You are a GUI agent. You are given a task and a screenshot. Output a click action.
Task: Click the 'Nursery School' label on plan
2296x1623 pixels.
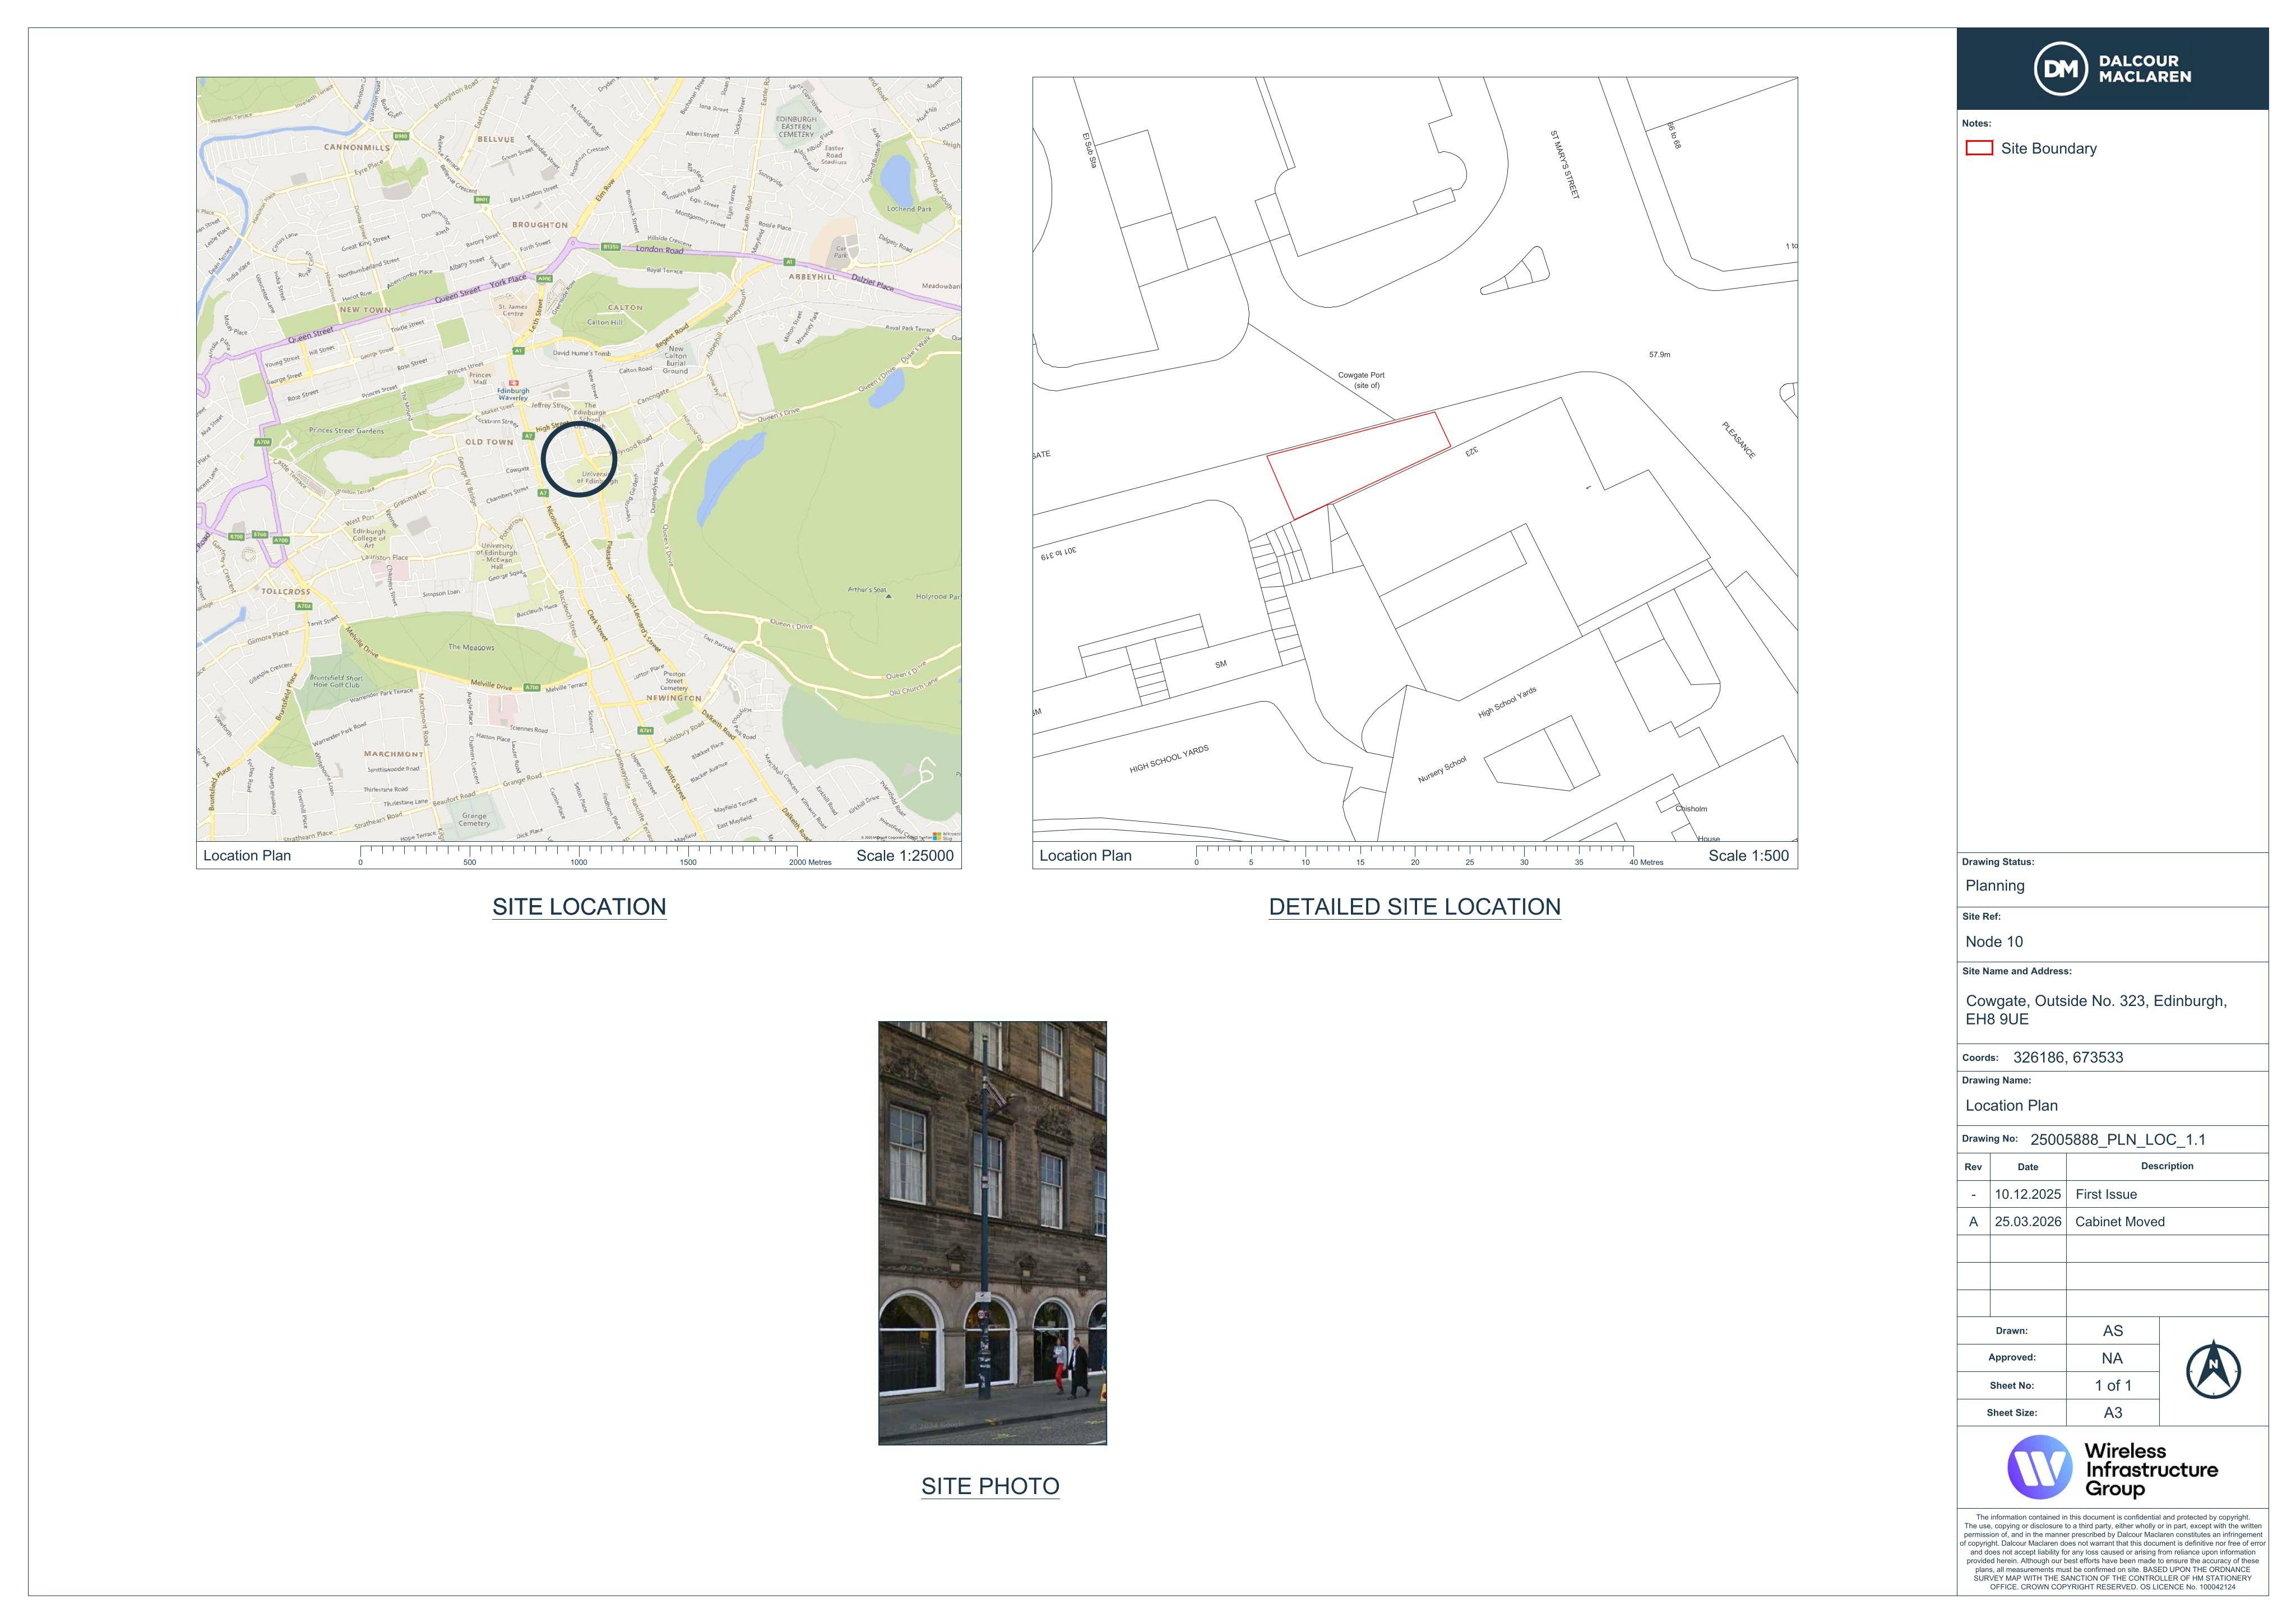pyautogui.click(x=1442, y=769)
